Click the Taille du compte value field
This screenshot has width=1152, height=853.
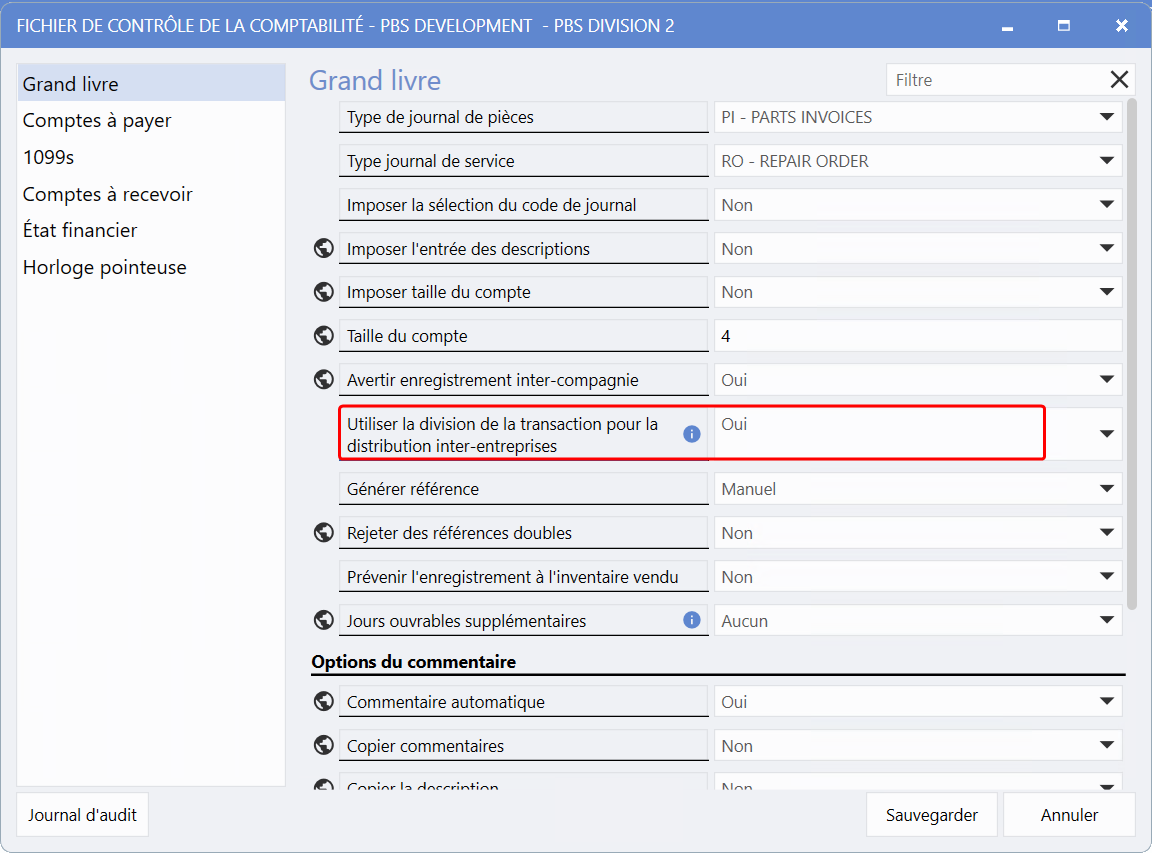pos(917,336)
